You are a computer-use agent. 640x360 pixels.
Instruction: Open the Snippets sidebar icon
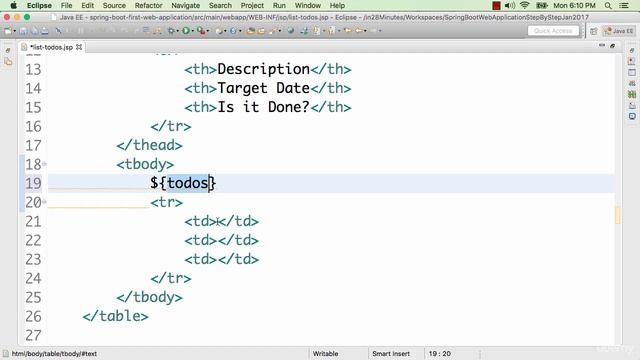pos(632,105)
